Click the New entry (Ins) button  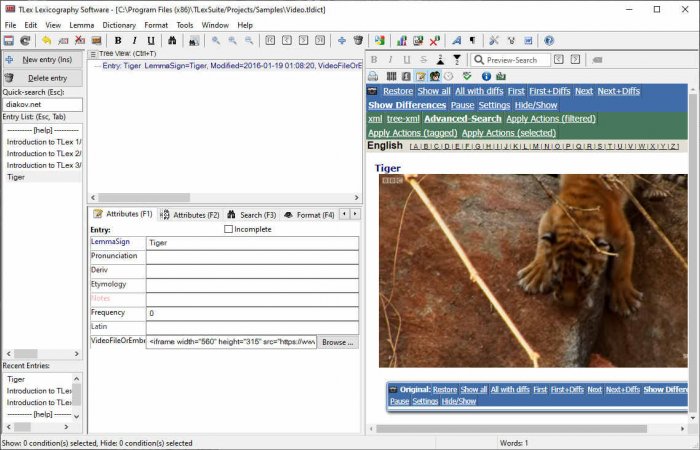pyautogui.click(x=42, y=60)
